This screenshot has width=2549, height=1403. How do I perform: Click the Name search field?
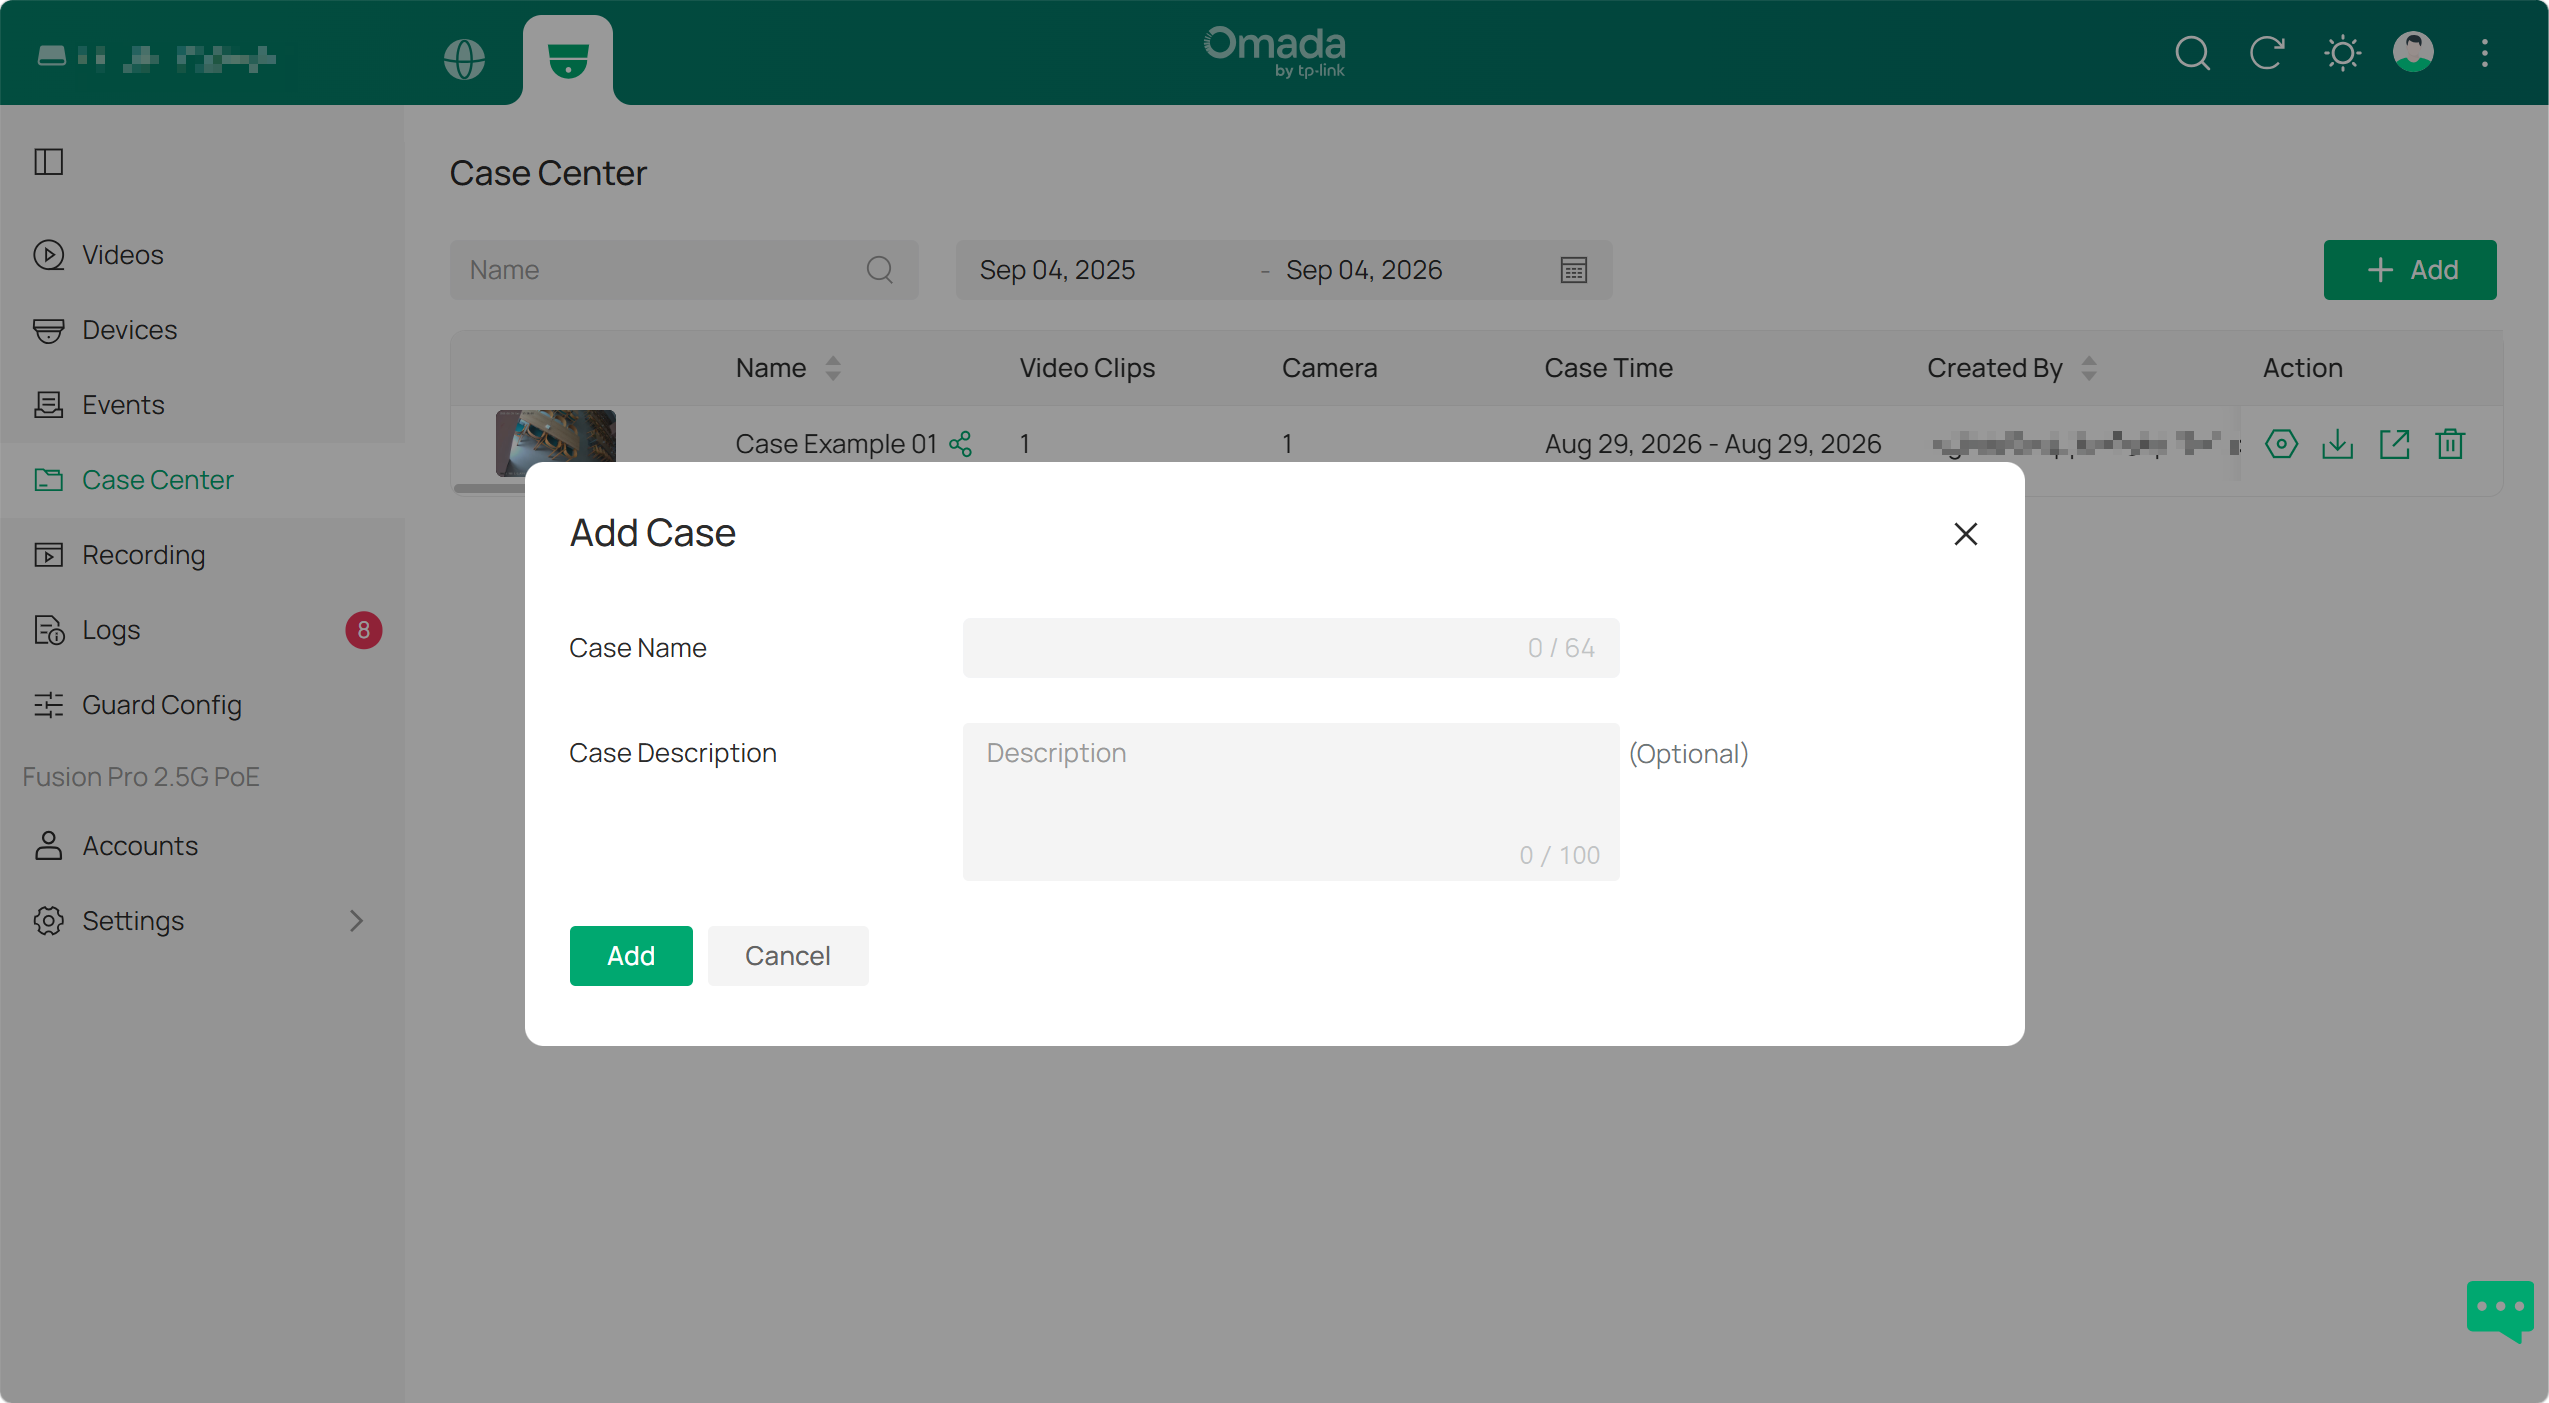pyautogui.click(x=683, y=270)
